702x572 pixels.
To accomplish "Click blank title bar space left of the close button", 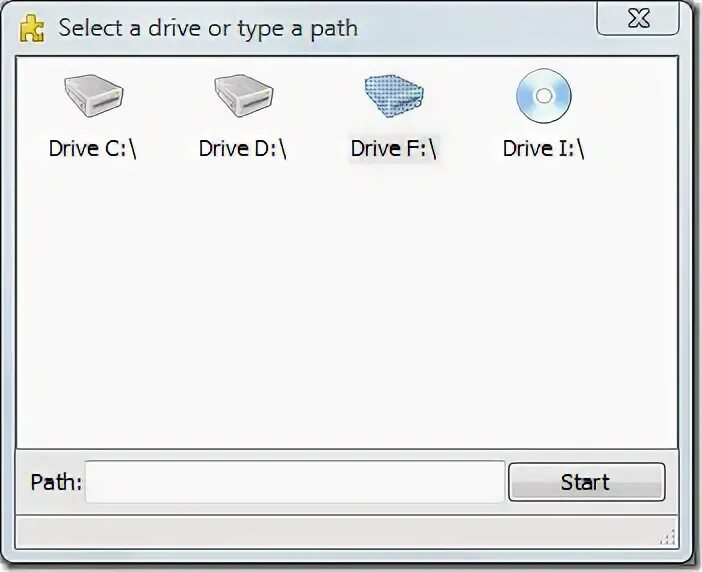I will coord(477,28).
